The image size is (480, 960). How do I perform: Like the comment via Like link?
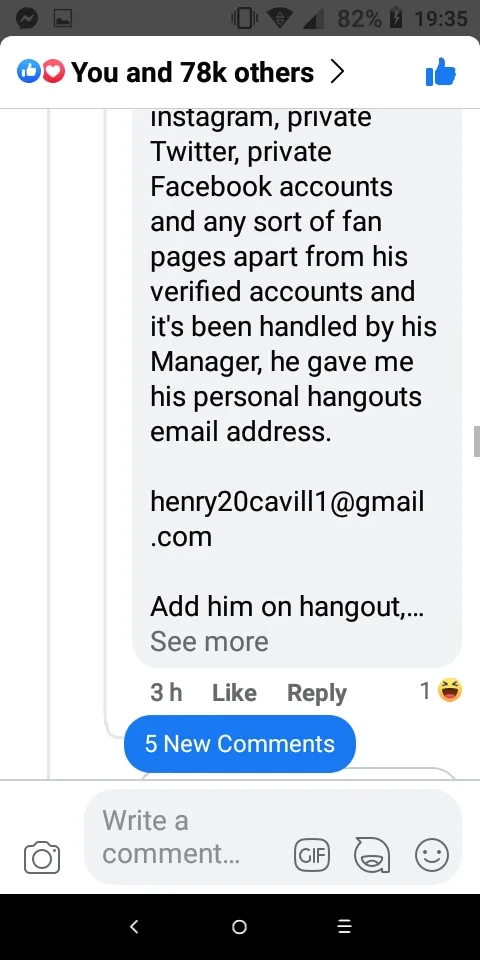234,692
